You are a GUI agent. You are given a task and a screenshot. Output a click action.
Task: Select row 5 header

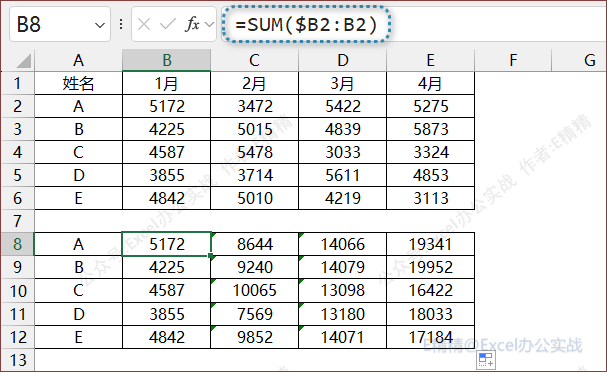[17, 175]
